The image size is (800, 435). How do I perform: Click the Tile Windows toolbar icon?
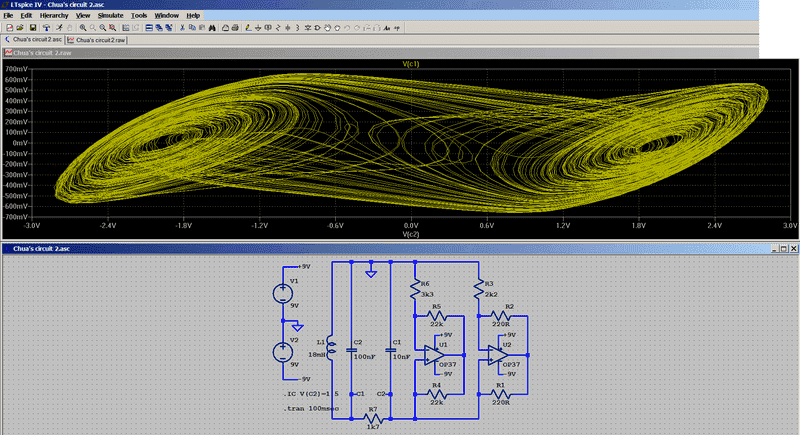click(x=149, y=27)
